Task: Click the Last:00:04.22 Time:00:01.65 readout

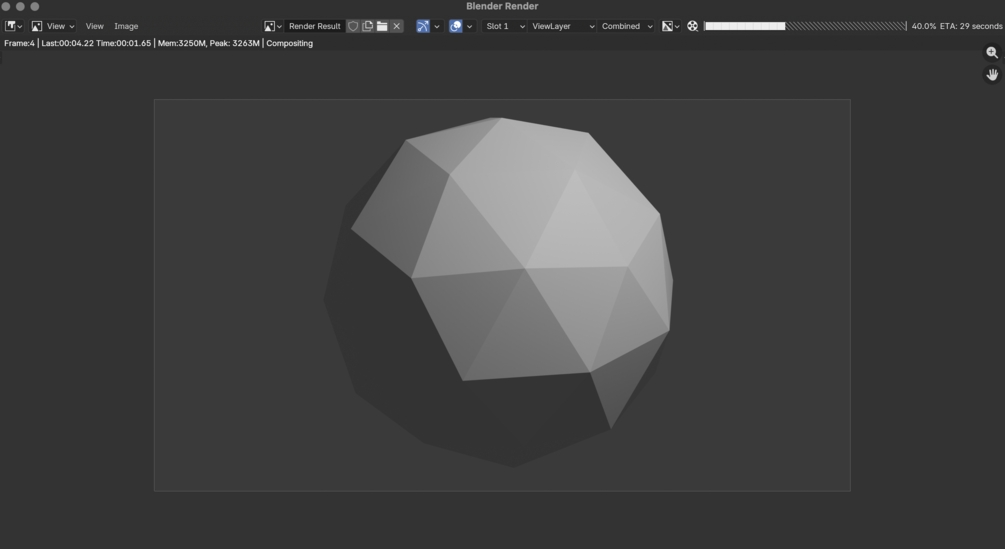Action: click(96, 44)
